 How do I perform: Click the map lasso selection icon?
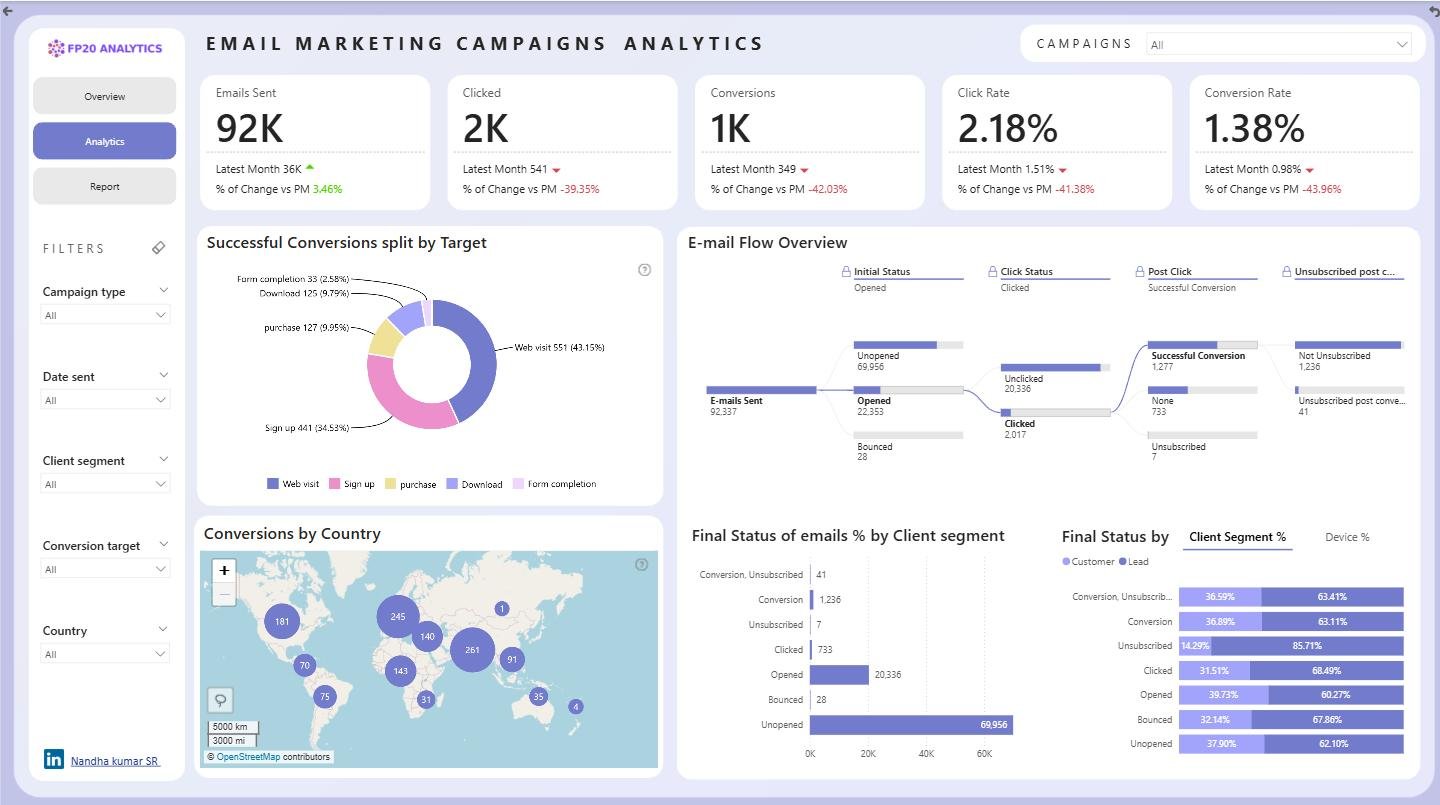pos(220,700)
